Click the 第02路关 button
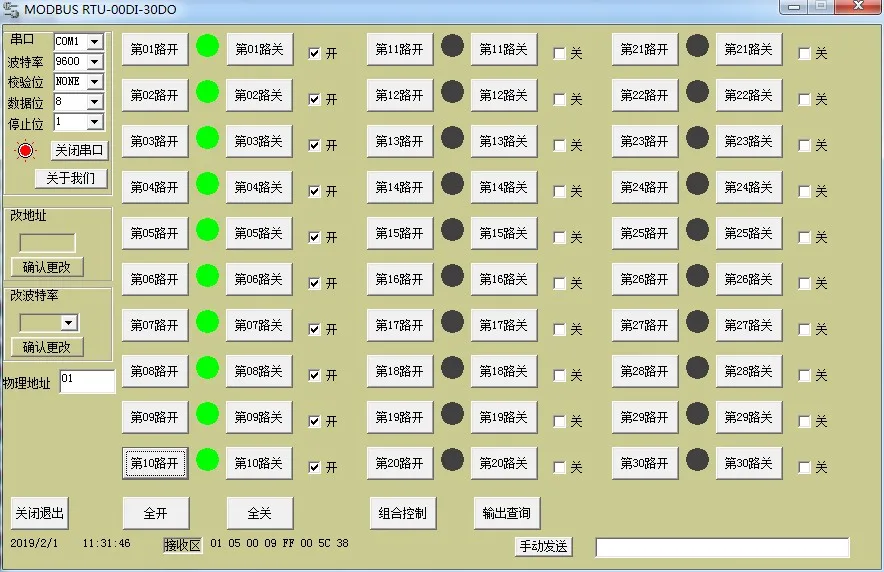 pyautogui.click(x=259, y=95)
